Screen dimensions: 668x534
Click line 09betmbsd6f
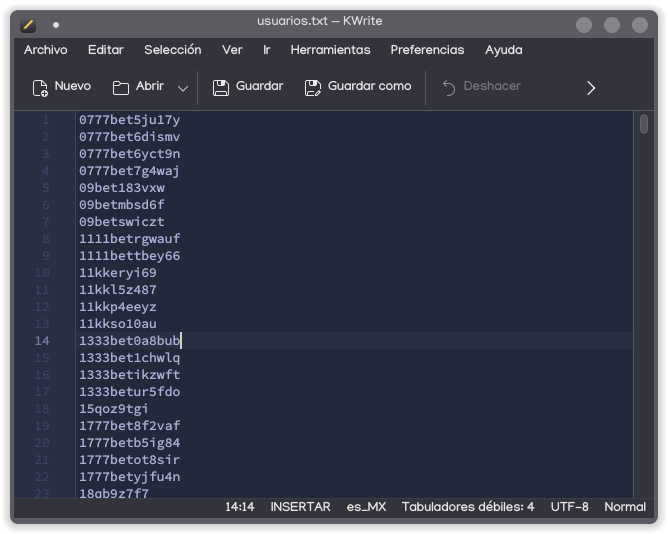click(122, 205)
